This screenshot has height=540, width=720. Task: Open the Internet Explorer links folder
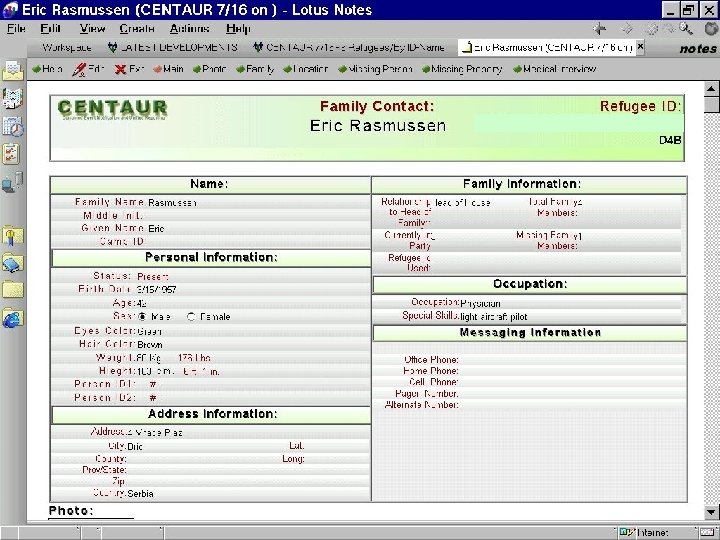pyautogui.click(x=12, y=318)
